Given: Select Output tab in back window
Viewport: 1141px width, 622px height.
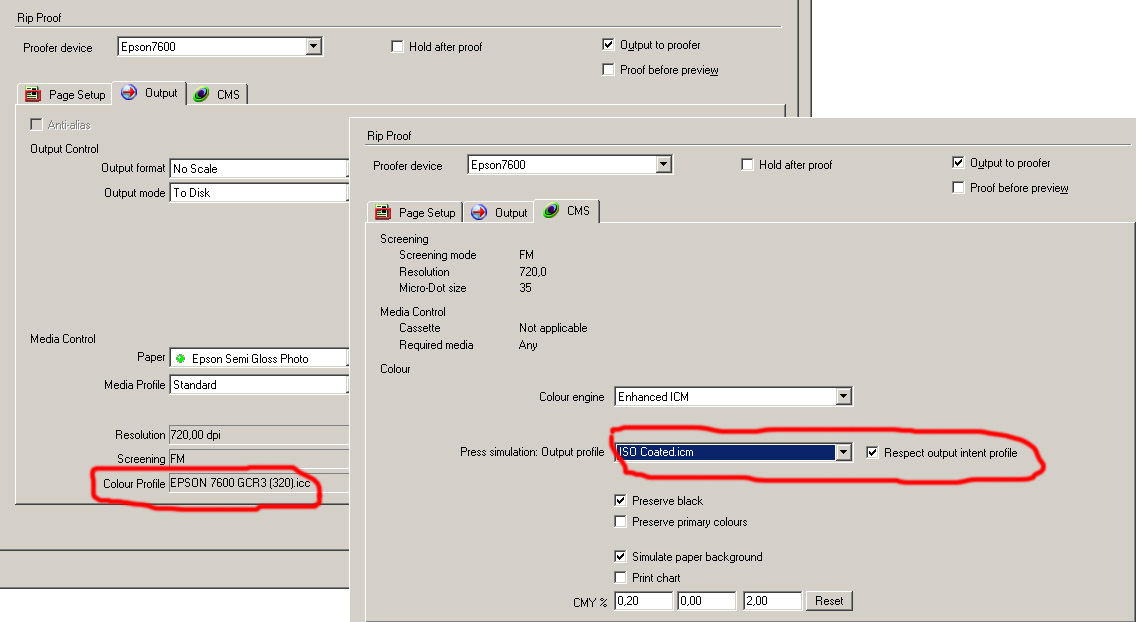Looking at the screenshot, I should [149, 92].
